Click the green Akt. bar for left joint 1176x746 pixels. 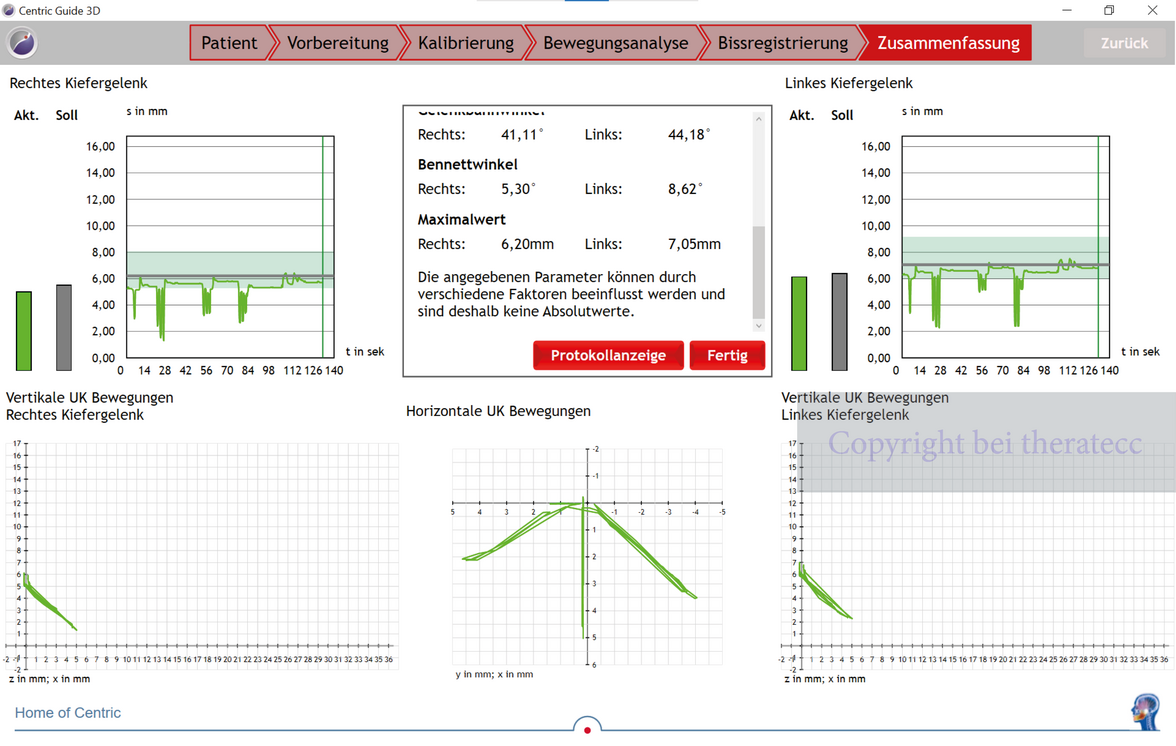(x=799, y=324)
